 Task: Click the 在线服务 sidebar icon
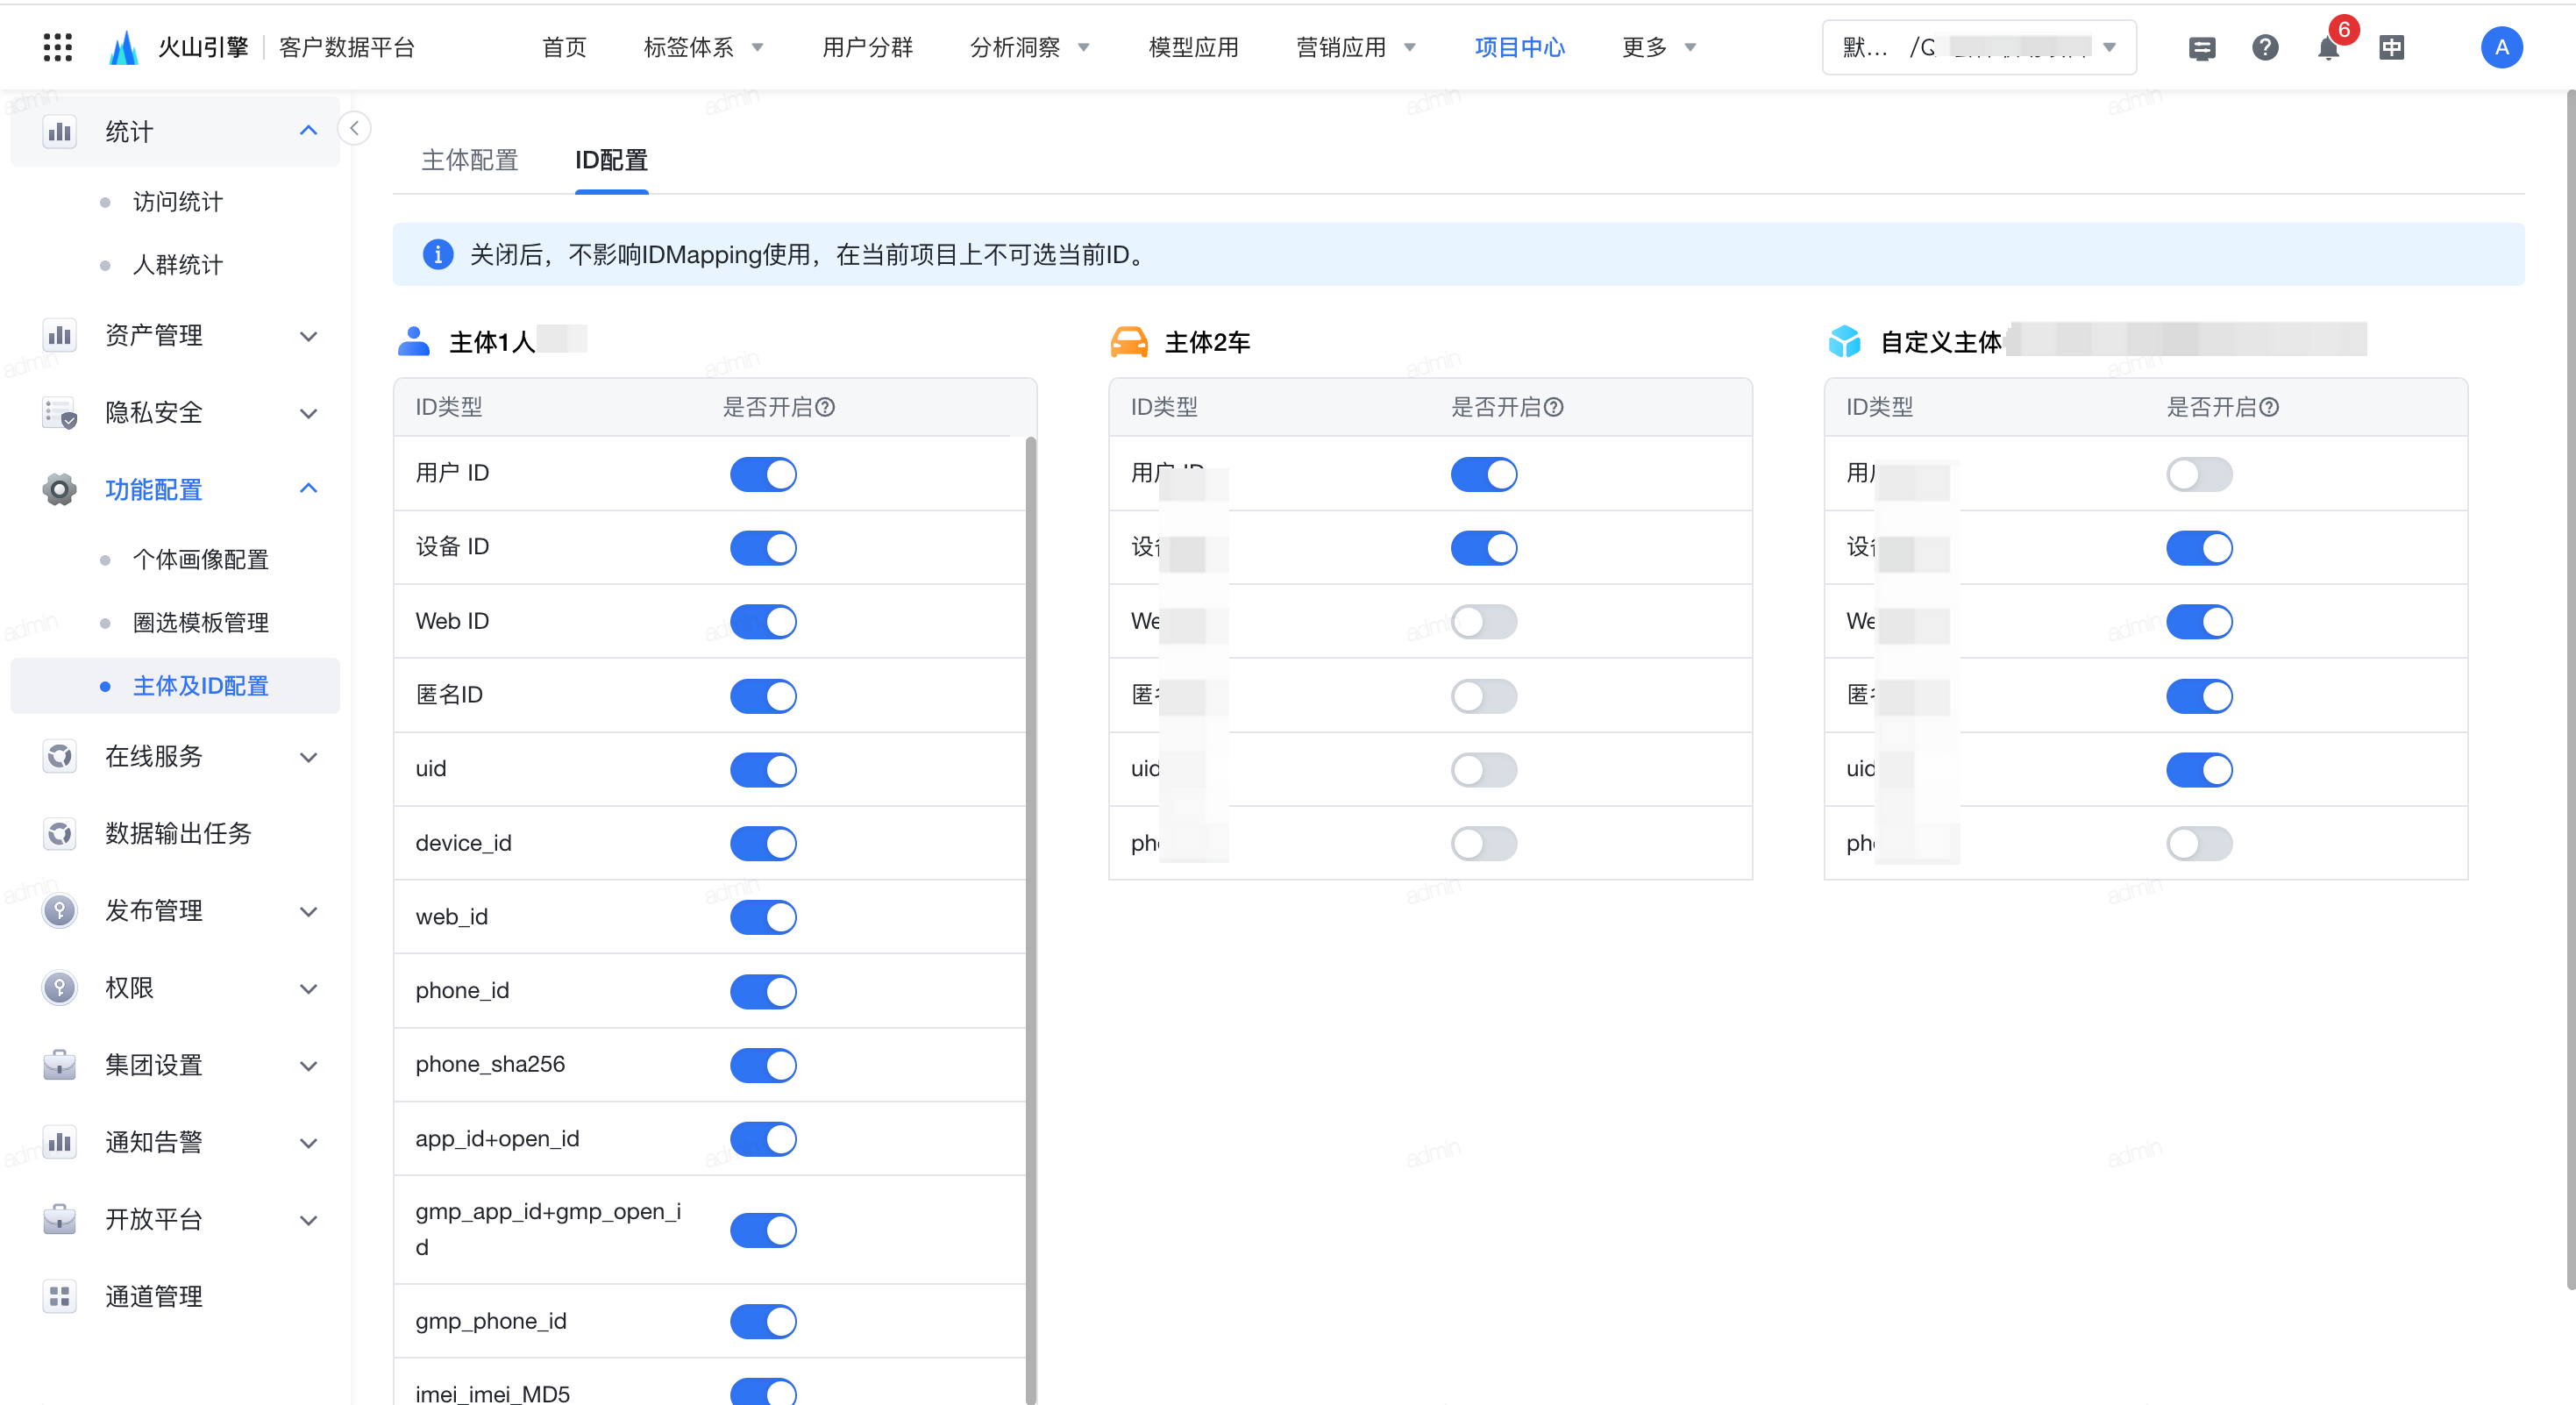tap(60, 756)
